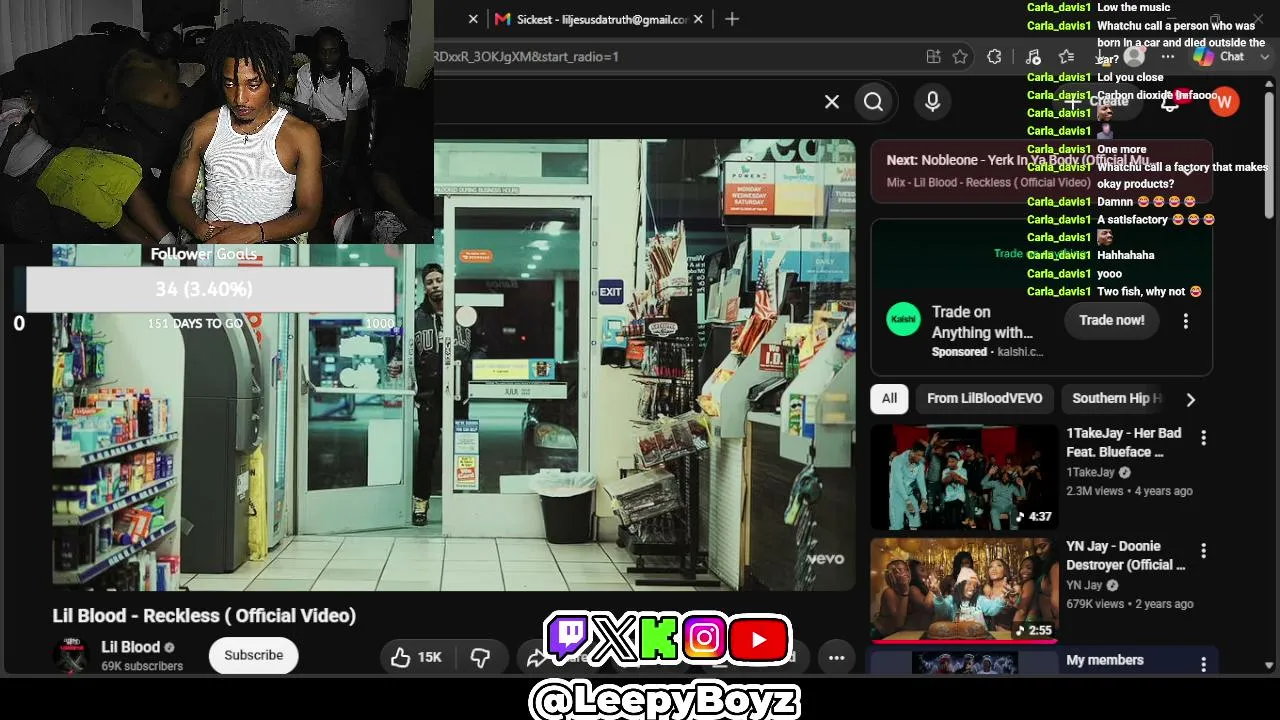Image resolution: width=1280 pixels, height=720 pixels.
Task: Click the Trade now! ad button
Action: point(1112,320)
